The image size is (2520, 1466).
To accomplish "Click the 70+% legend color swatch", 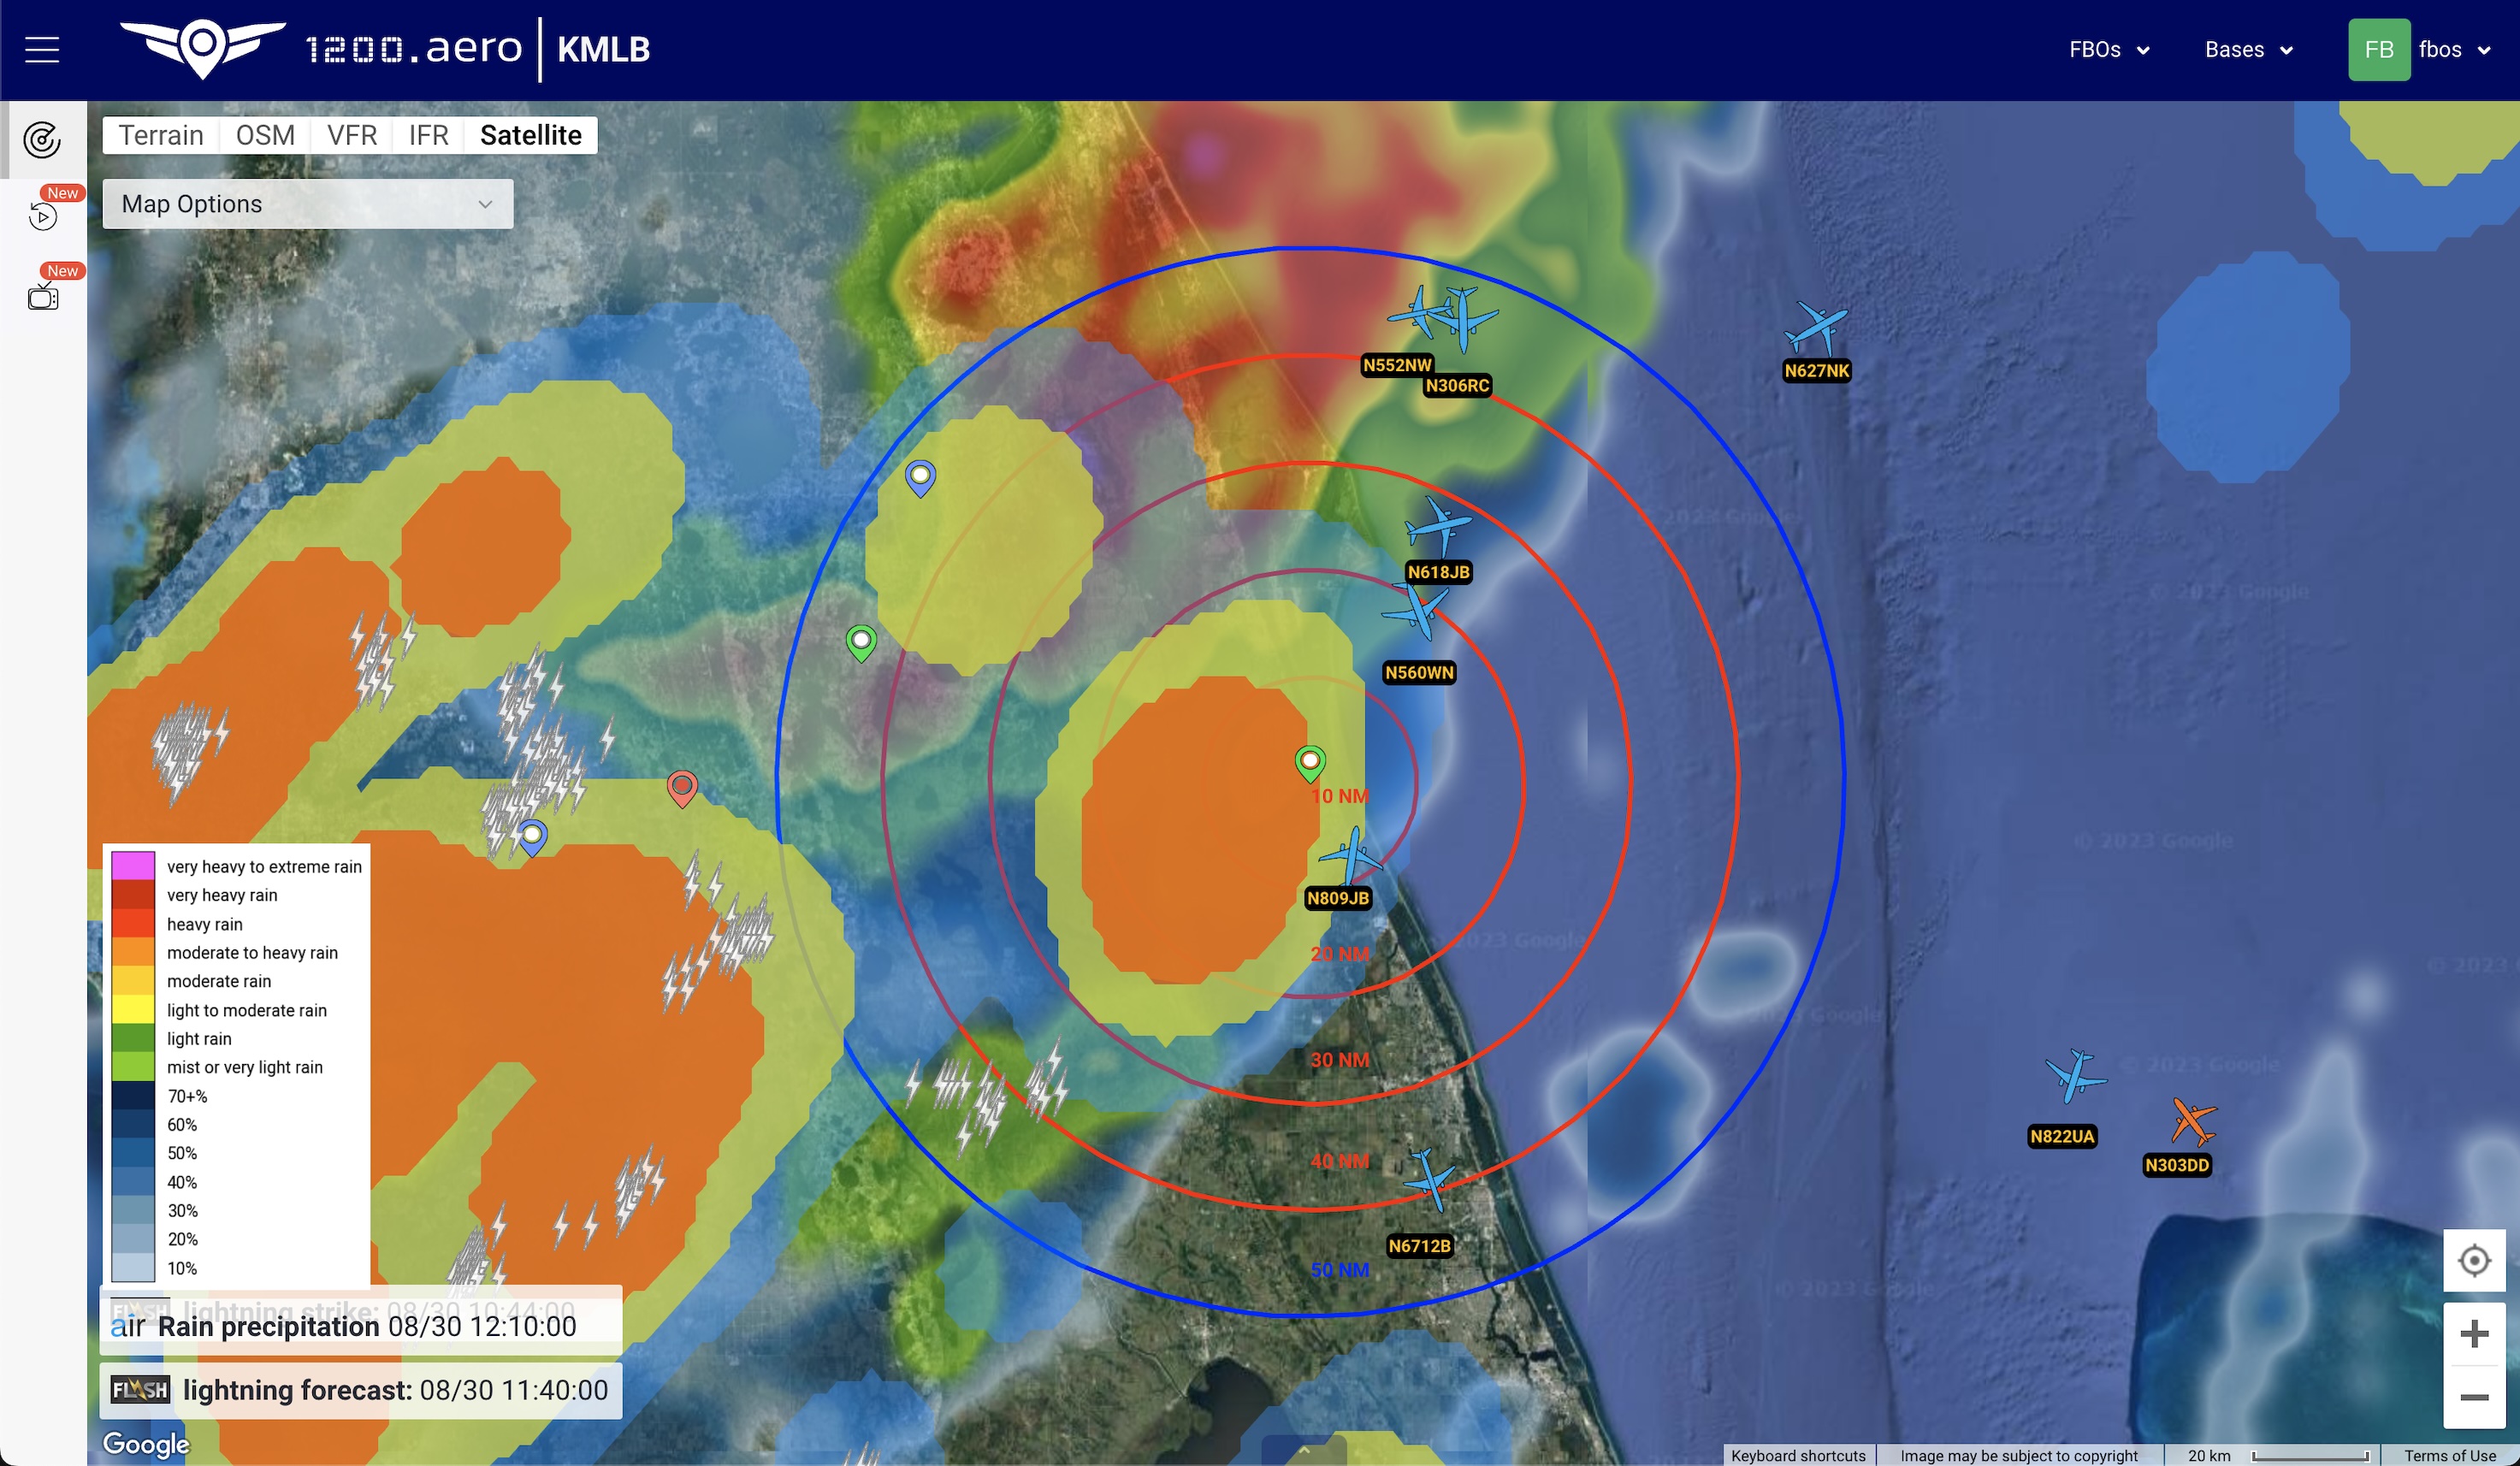I will pos(133,1096).
